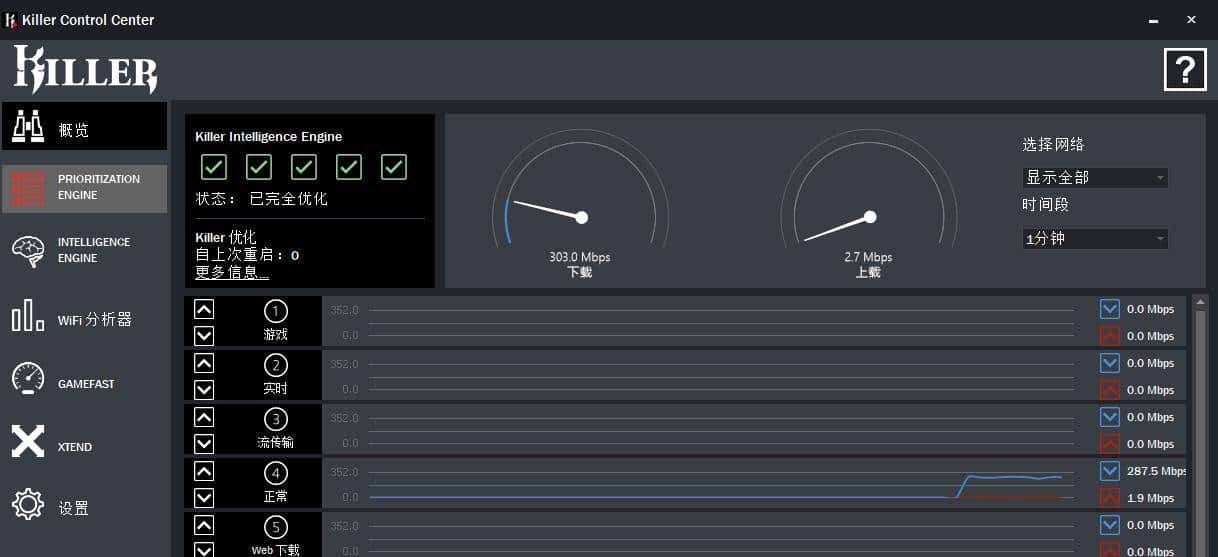This screenshot has width=1218, height=557.
Task: Toggle upload line for 游戏 category
Action: (x=1109, y=336)
